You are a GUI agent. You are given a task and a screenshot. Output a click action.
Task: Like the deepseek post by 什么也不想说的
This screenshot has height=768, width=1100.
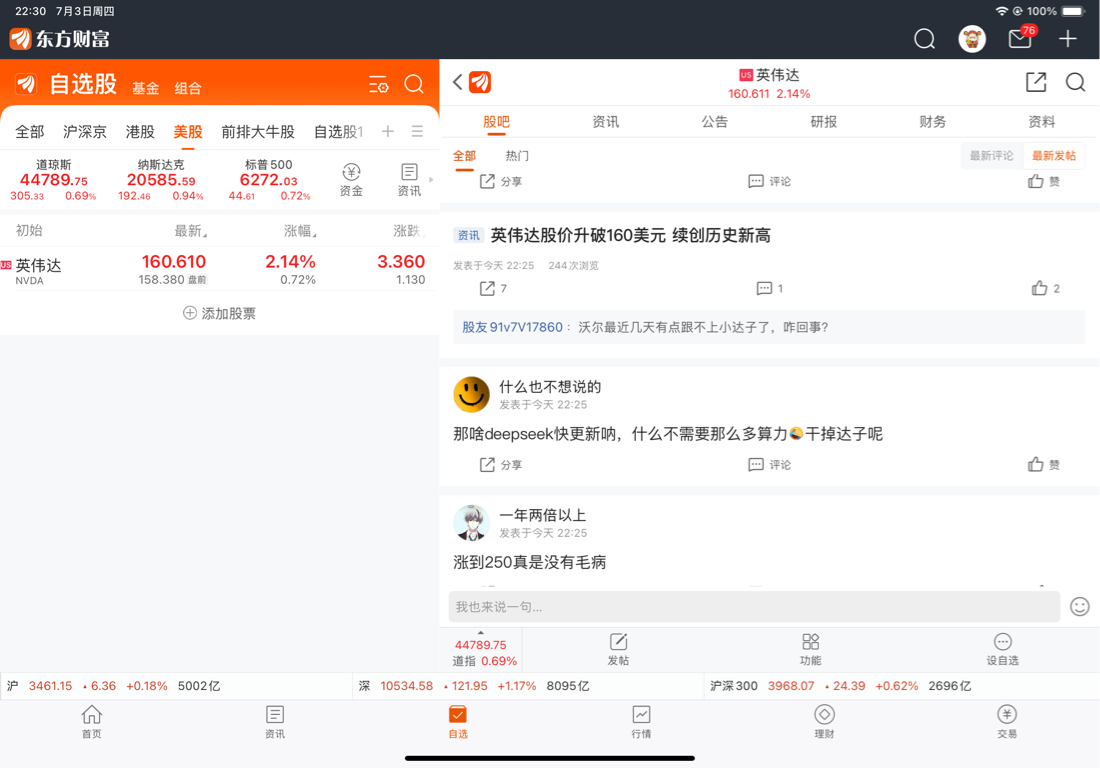pos(1044,464)
